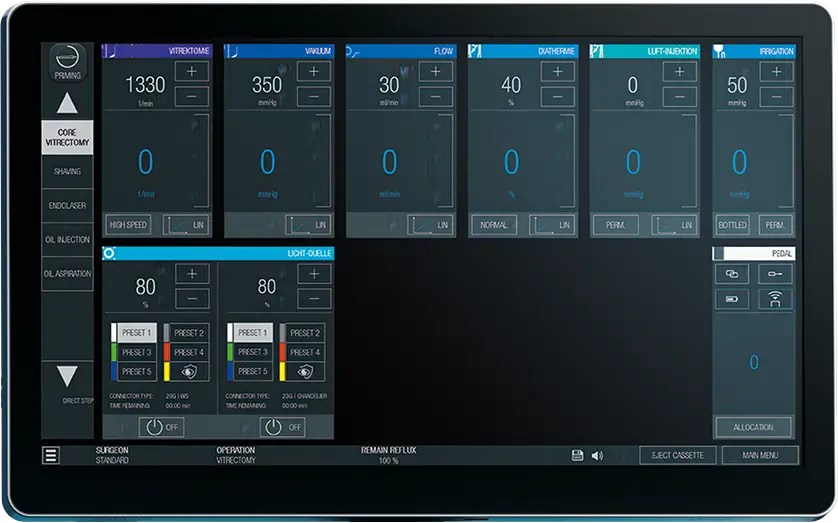Switch to the Shaving step
This screenshot has width=838, height=523.
pyautogui.click(x=67, y=171)
